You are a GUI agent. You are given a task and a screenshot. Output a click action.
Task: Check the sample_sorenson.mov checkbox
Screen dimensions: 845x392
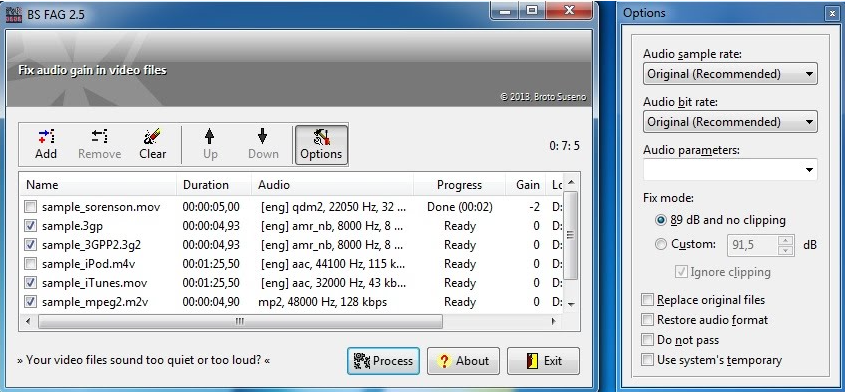point(31,207)
